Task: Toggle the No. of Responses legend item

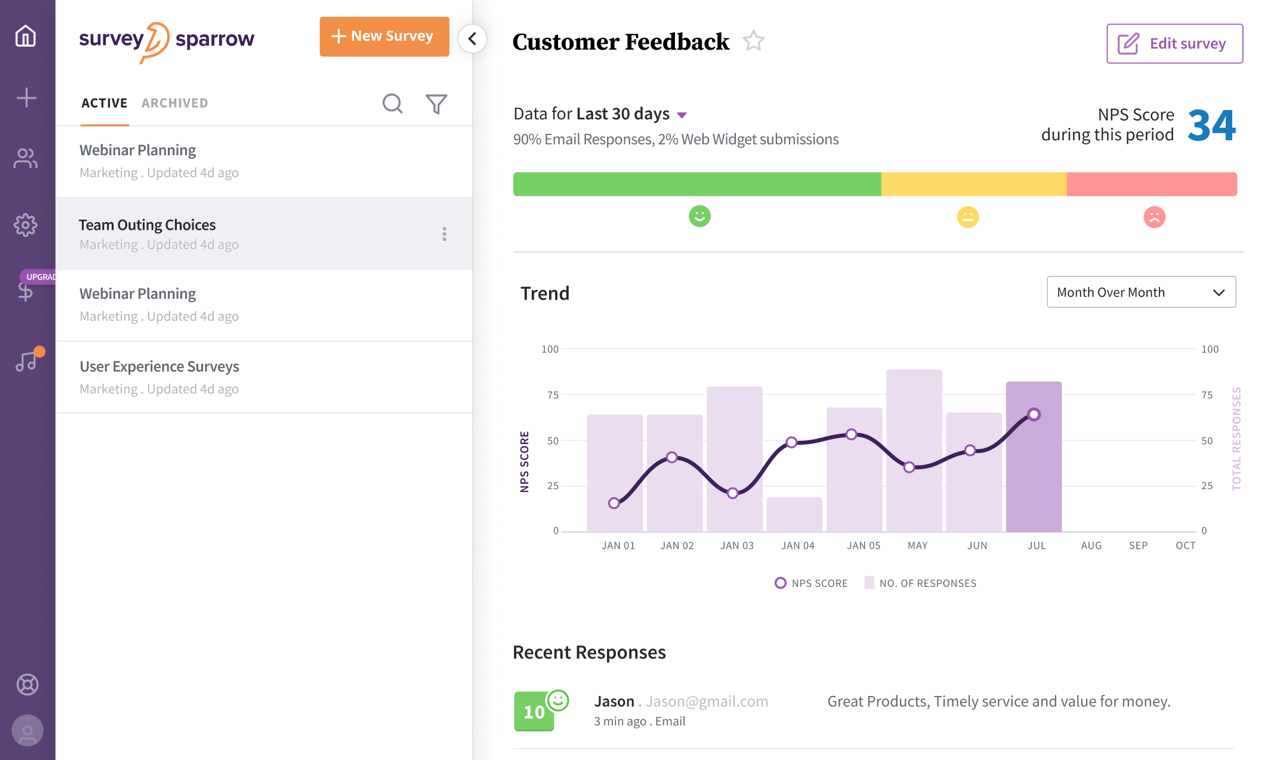Action: (919, 582)
